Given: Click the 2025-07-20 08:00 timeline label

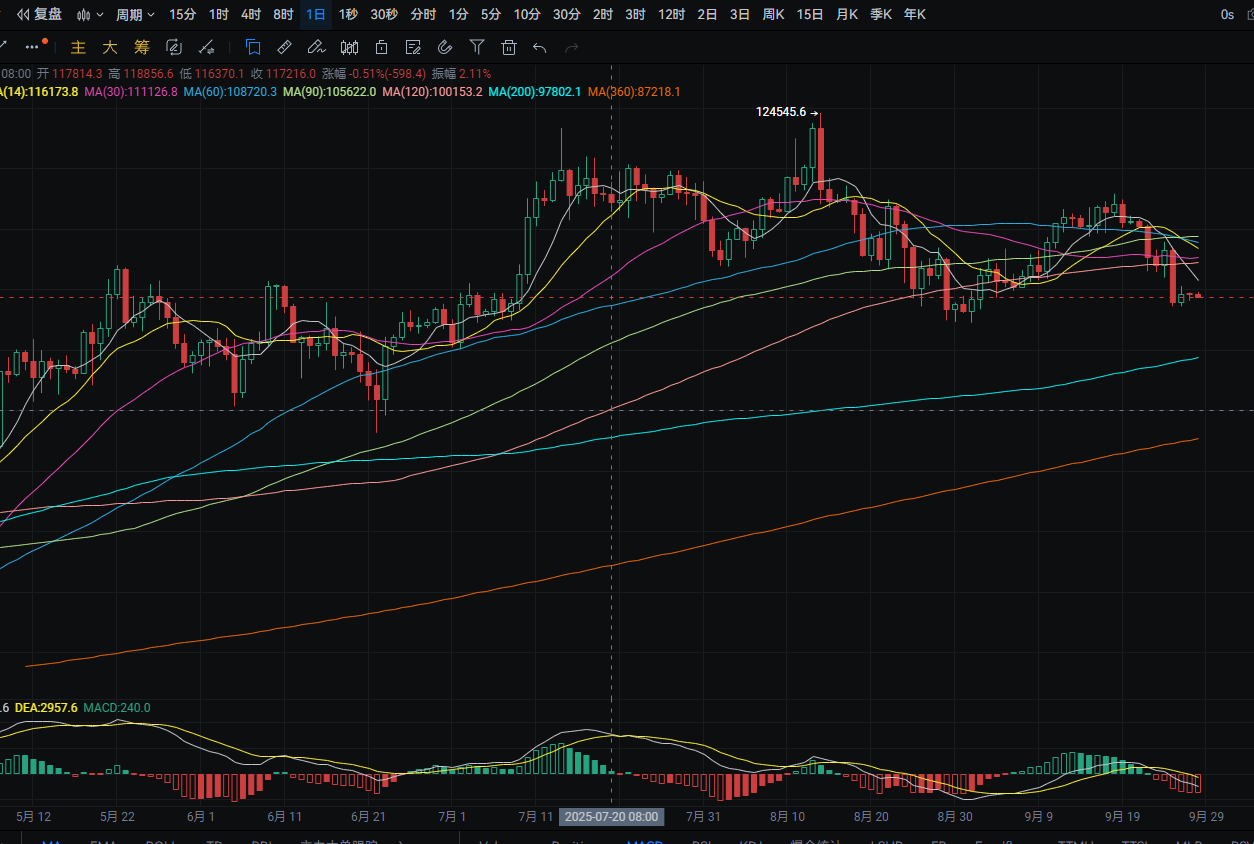Looking at the screenshot, I should [611, 816].
